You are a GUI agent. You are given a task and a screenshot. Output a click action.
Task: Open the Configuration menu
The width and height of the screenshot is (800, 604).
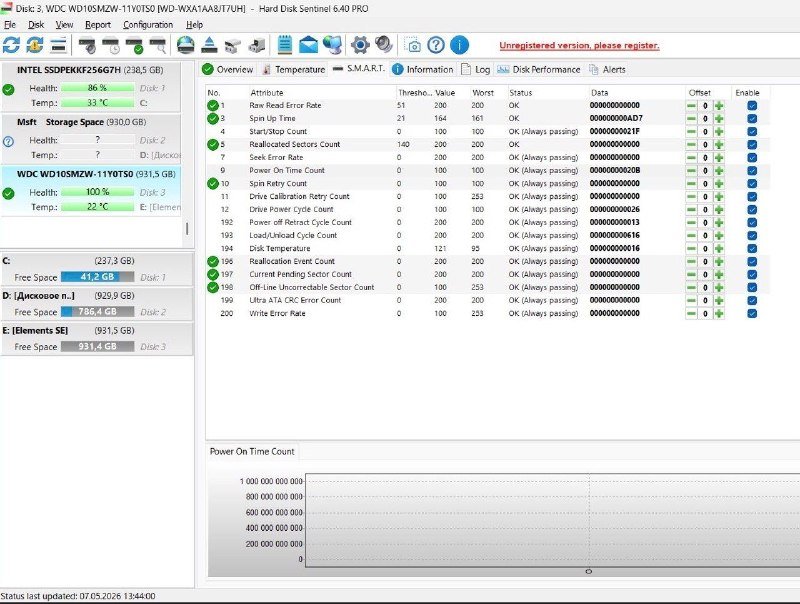[x=147, y=24]
